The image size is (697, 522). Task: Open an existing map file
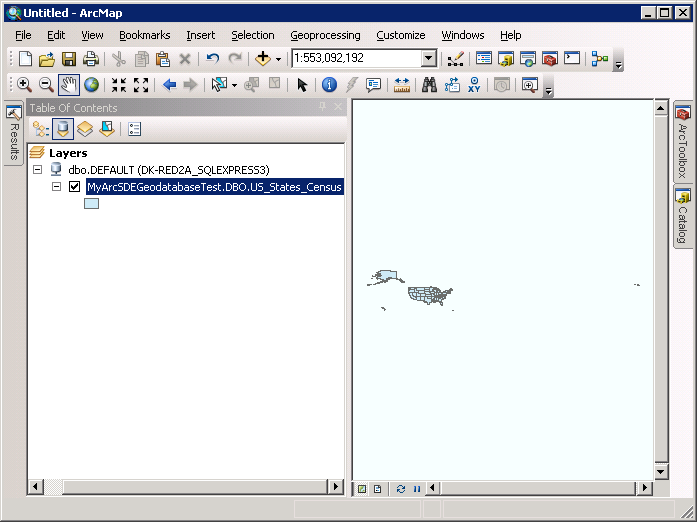point(47,59)
